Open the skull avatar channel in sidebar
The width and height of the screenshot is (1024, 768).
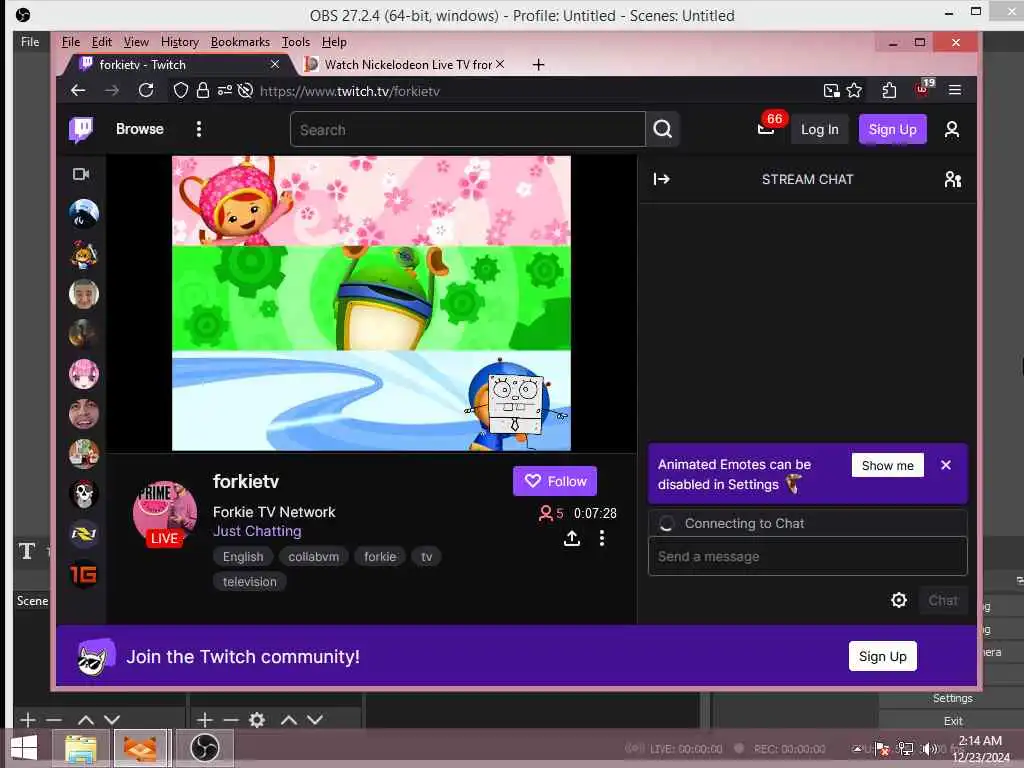click(84, 494)
